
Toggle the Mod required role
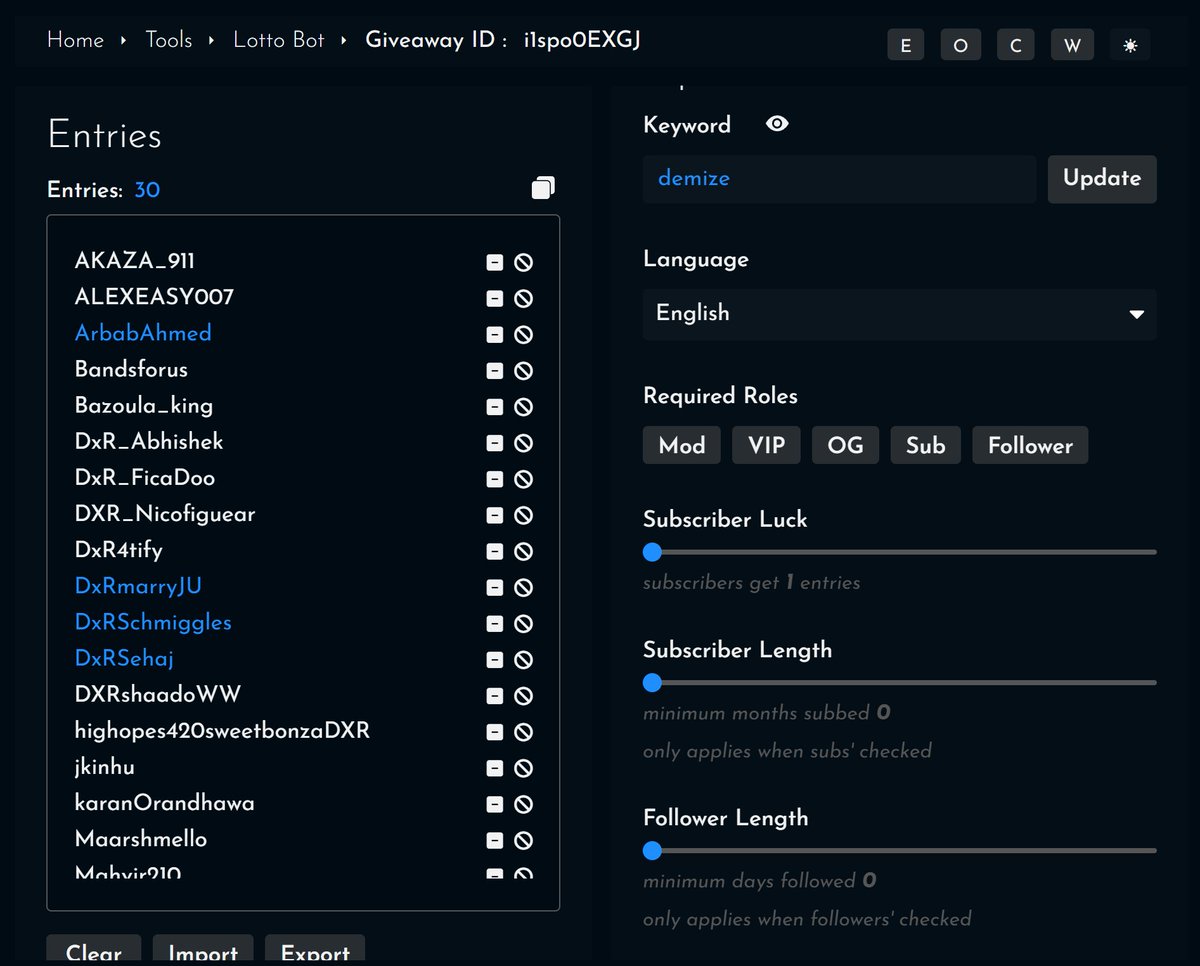(x=682, y=445)
